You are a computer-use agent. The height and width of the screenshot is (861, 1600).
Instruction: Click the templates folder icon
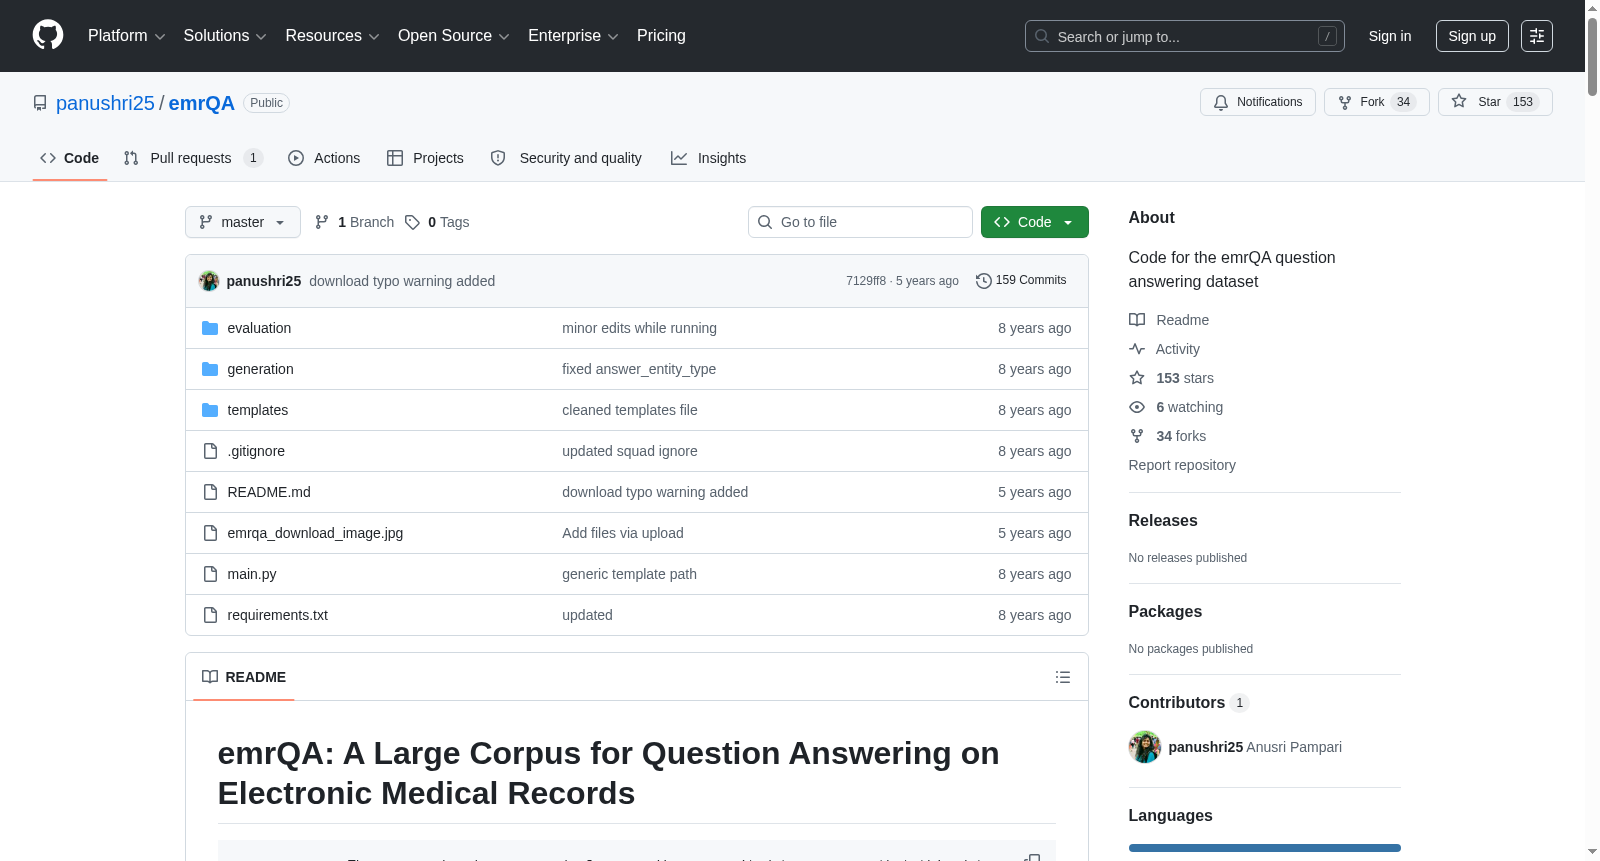pos(210,410)
